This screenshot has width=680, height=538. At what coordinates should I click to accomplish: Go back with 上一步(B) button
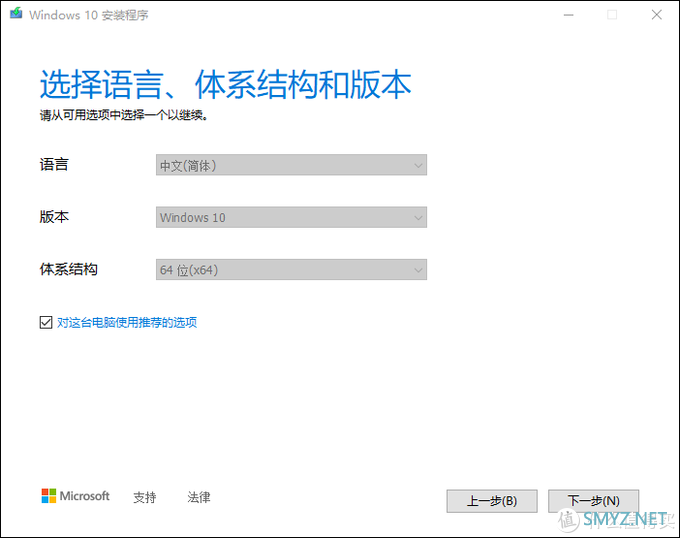tap(492, 501)
